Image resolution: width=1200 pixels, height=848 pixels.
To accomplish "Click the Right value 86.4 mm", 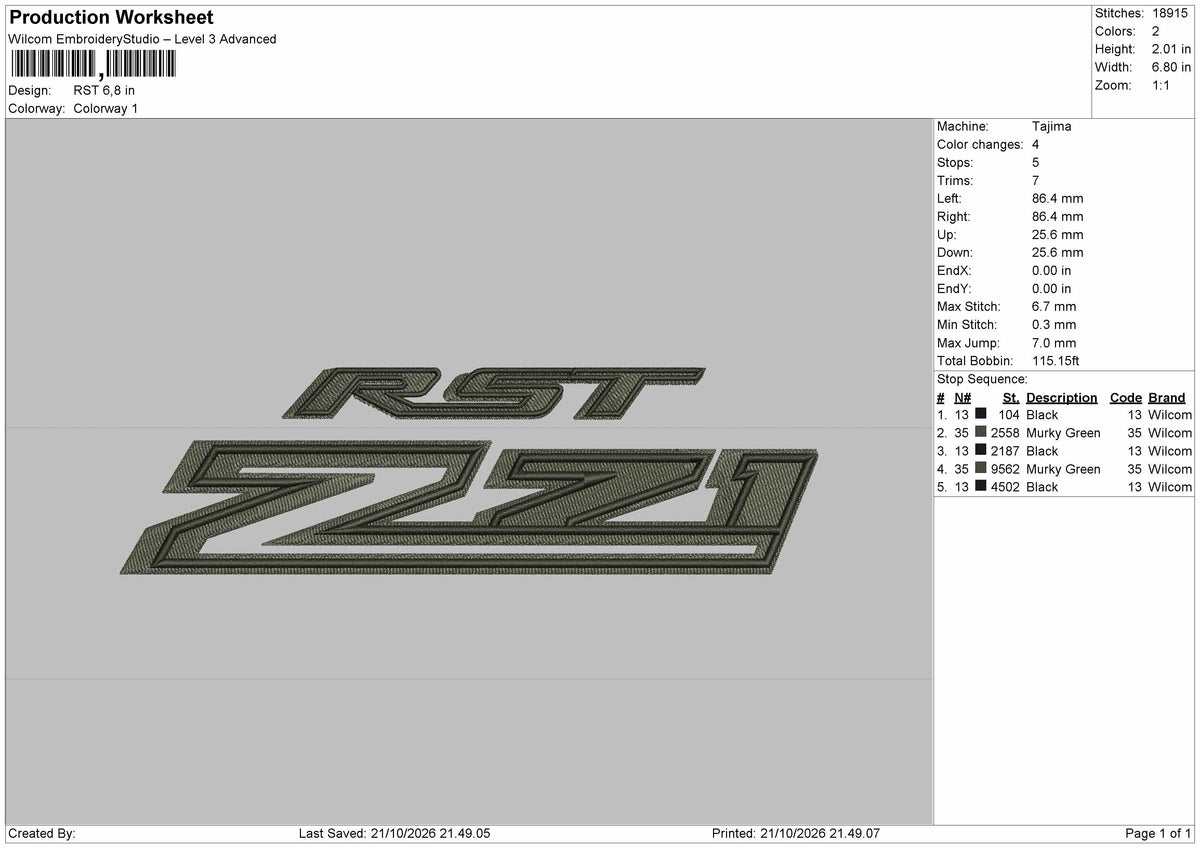I will (1057, 216).
